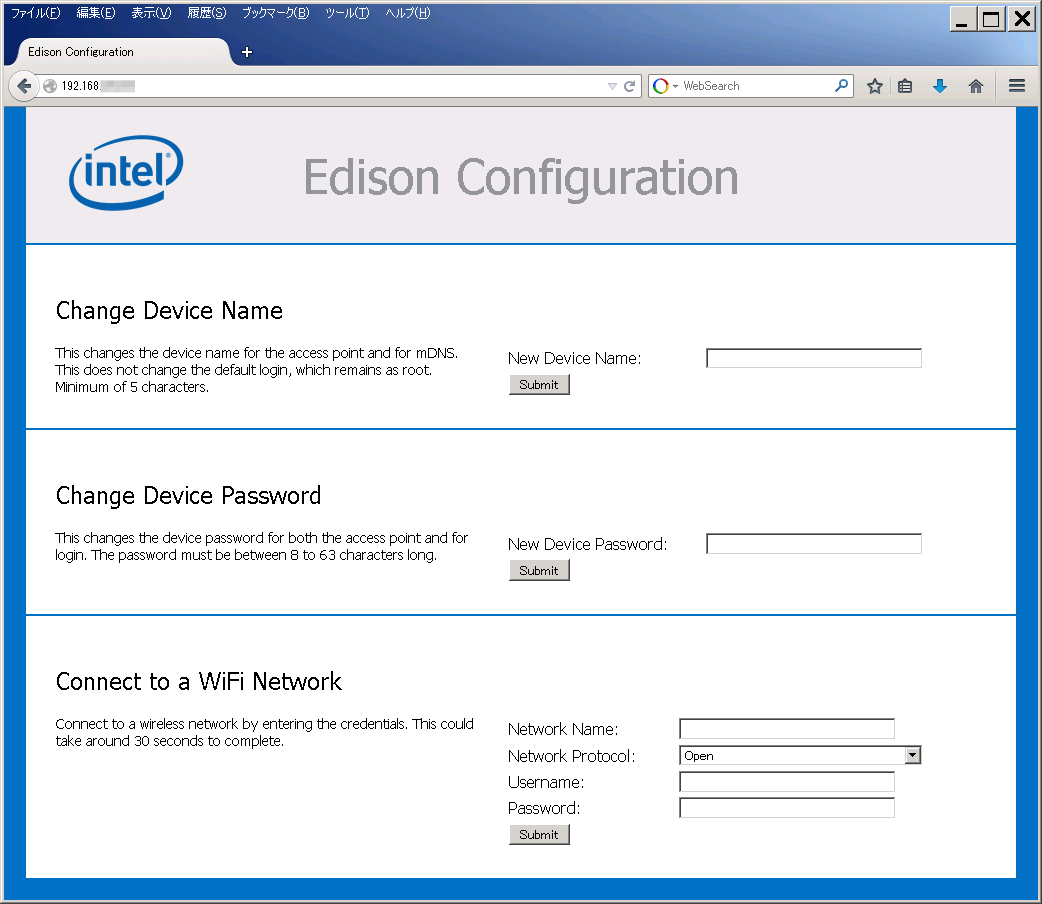Viewport: 1042px width, 904px height.
Task: Open a new tab with the plus button
Action: tap(247, 52)
